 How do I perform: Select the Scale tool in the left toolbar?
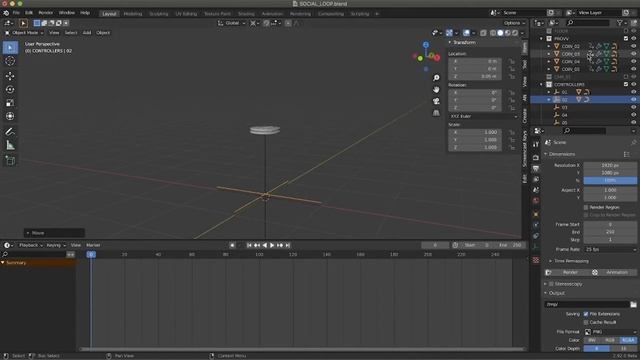pos(10,103)
